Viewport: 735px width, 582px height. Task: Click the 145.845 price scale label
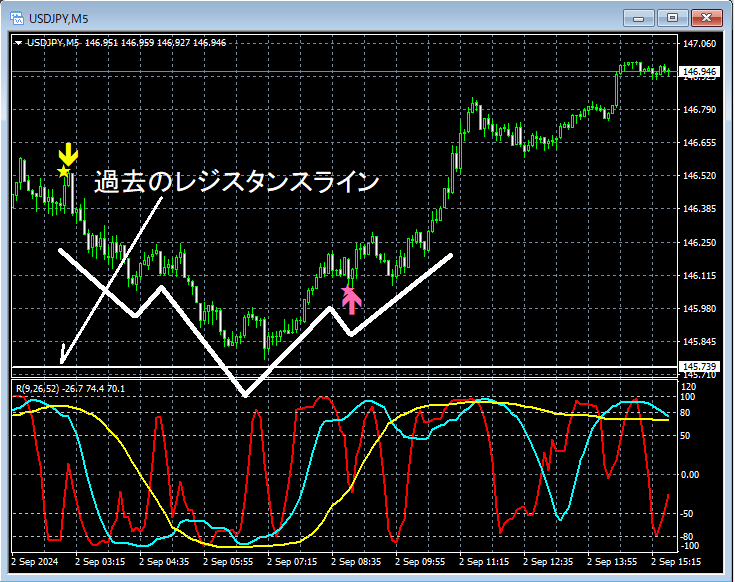699,342
